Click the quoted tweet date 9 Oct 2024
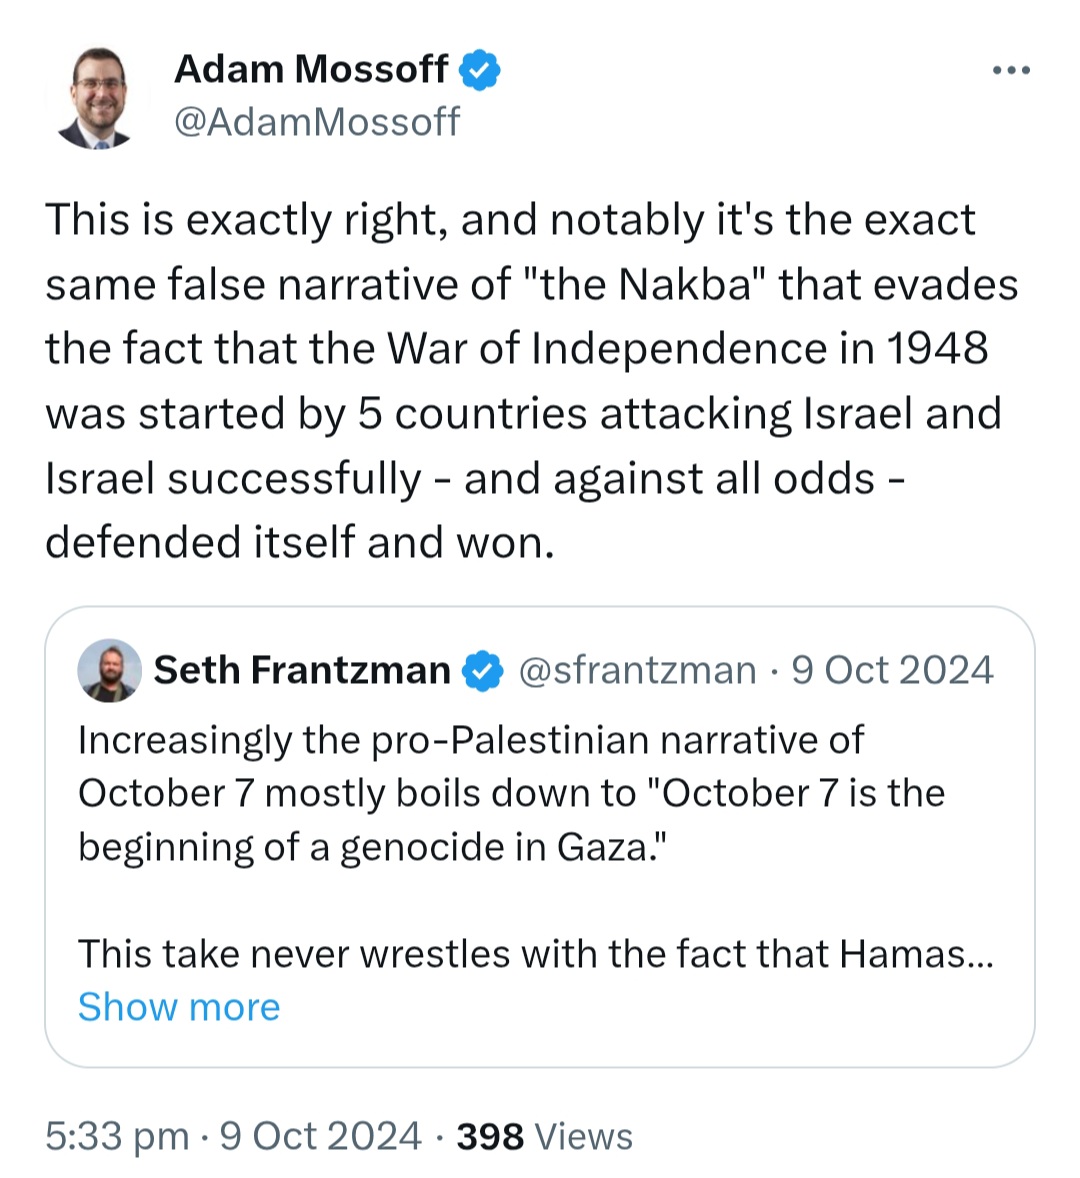 pos(892,670)
